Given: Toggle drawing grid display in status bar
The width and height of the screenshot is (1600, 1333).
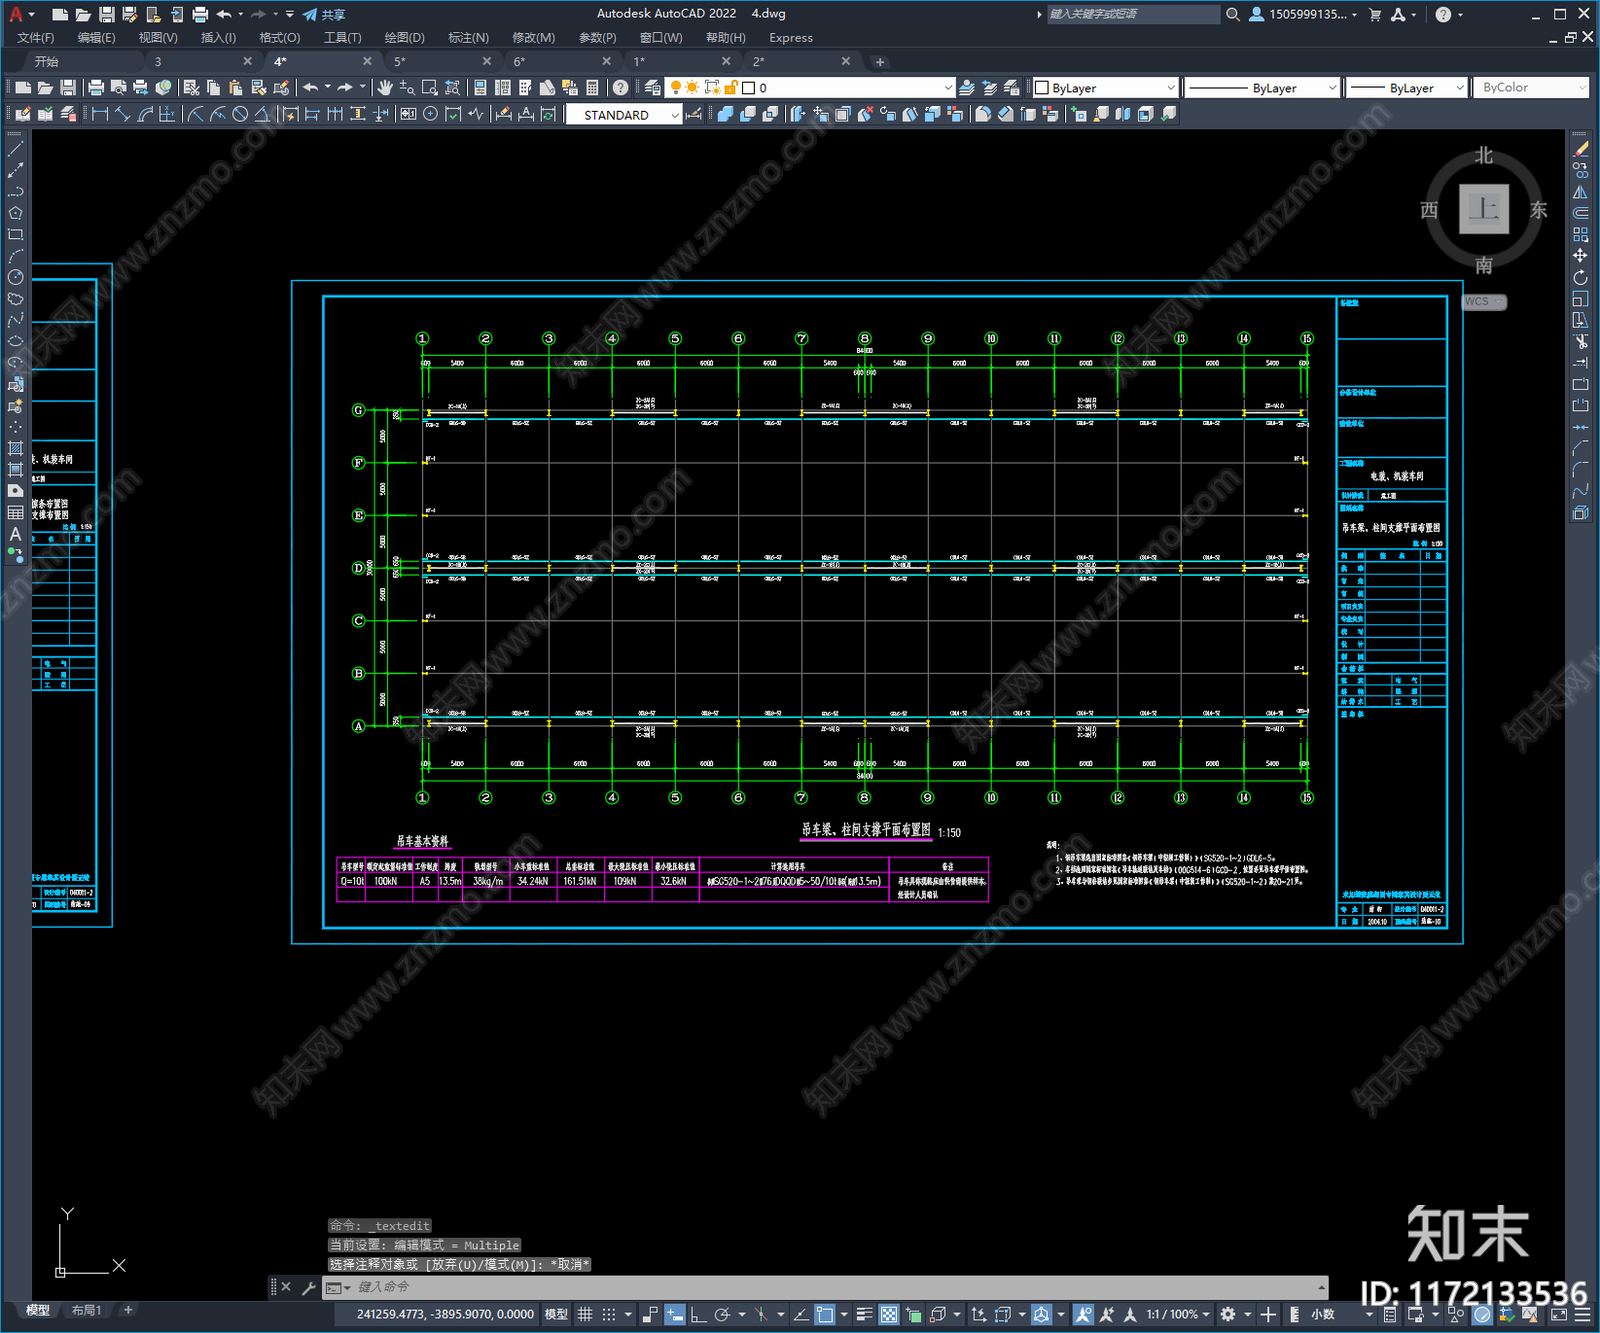Looking at the screenshot, I should click(586, 1314).
